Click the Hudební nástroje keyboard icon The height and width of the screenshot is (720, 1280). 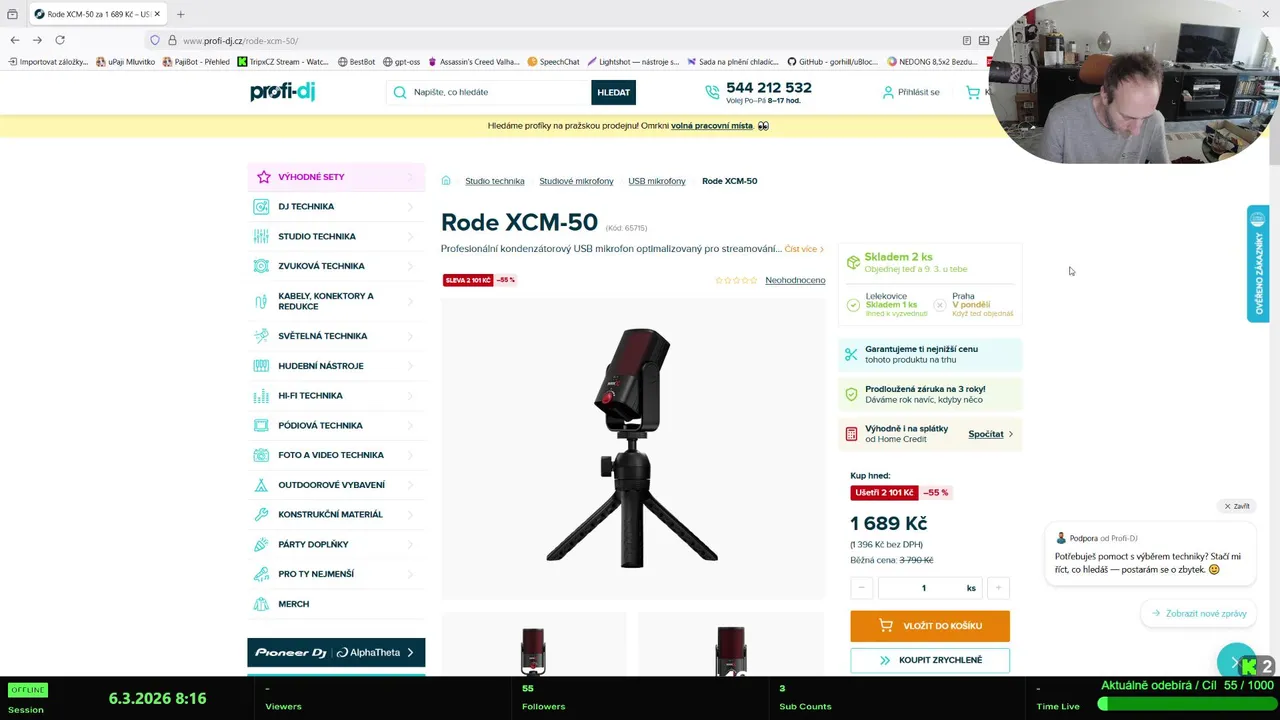coord(261,366)
